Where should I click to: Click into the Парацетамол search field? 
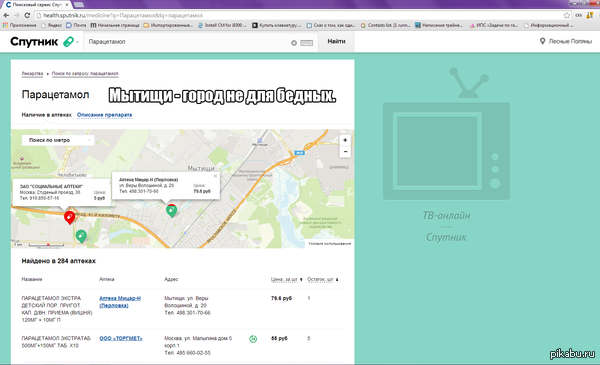188,42
